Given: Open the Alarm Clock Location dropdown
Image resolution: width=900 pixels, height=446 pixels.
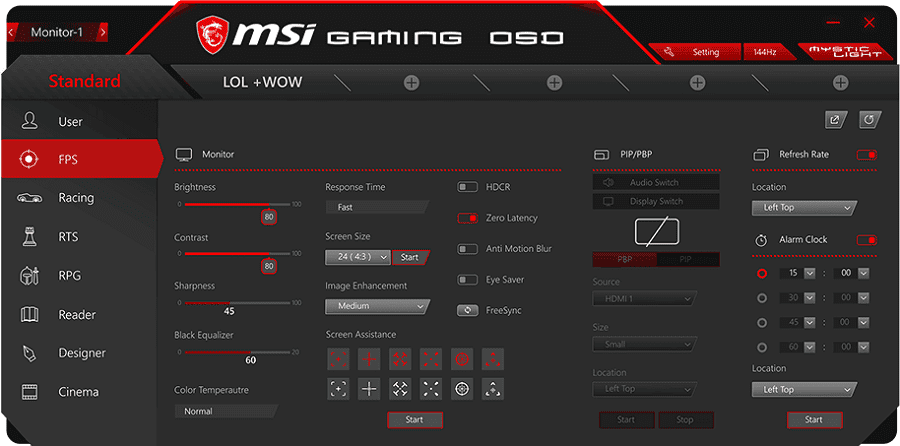Looking at the screenshot, I should (804, 390).
